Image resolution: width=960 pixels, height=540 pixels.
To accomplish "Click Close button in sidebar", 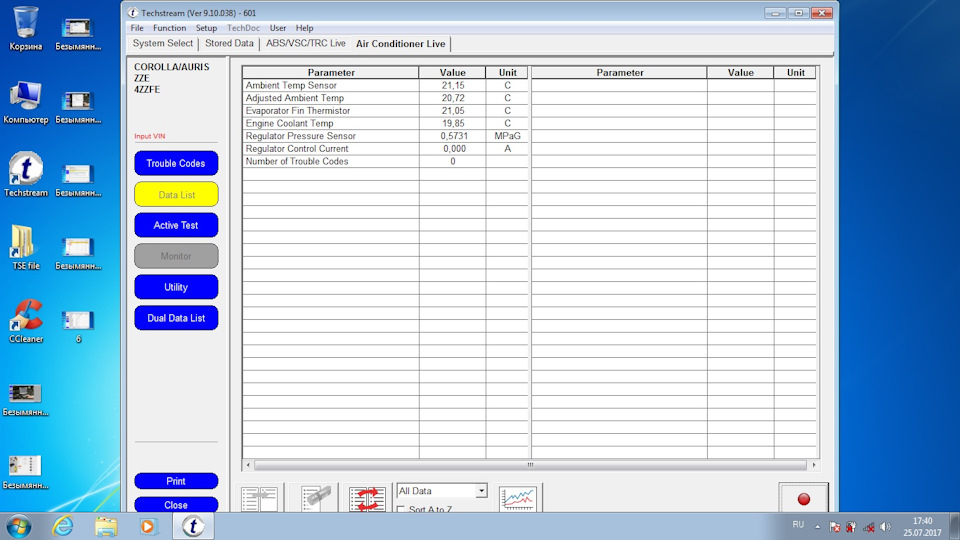I will 176,504.
